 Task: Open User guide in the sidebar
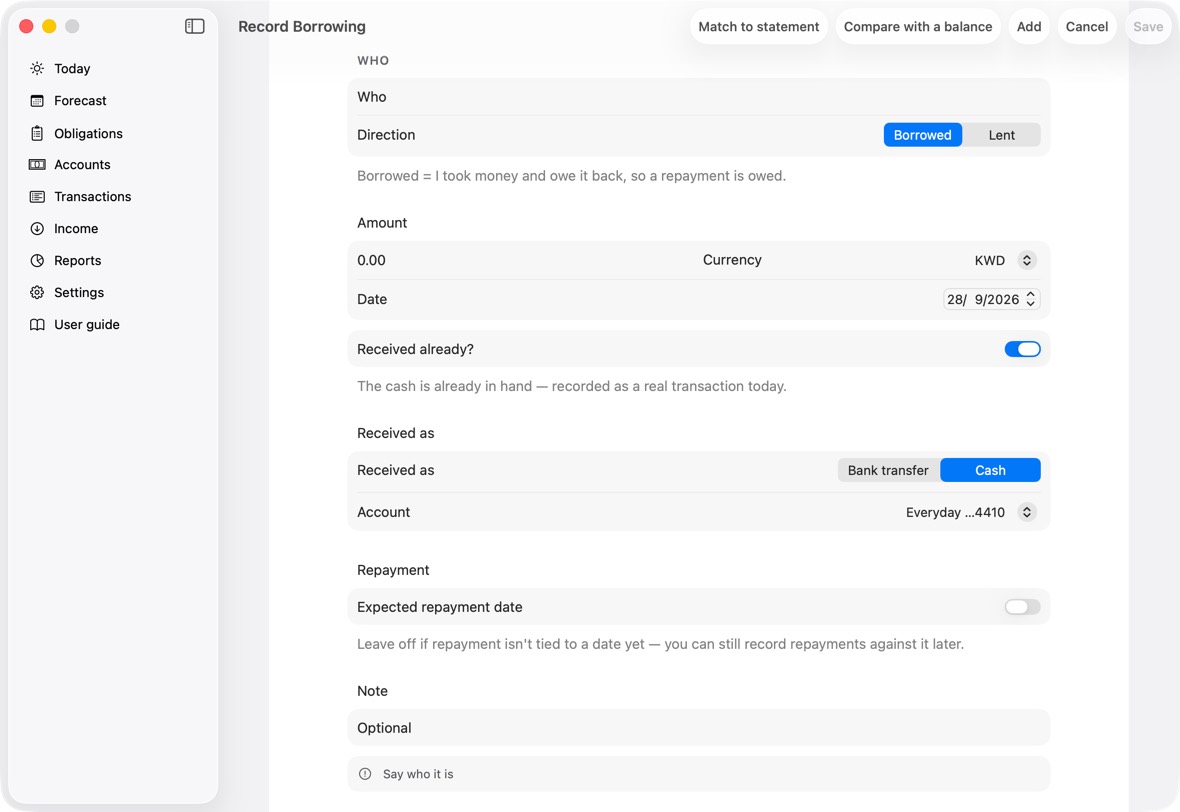click(113, 324)
